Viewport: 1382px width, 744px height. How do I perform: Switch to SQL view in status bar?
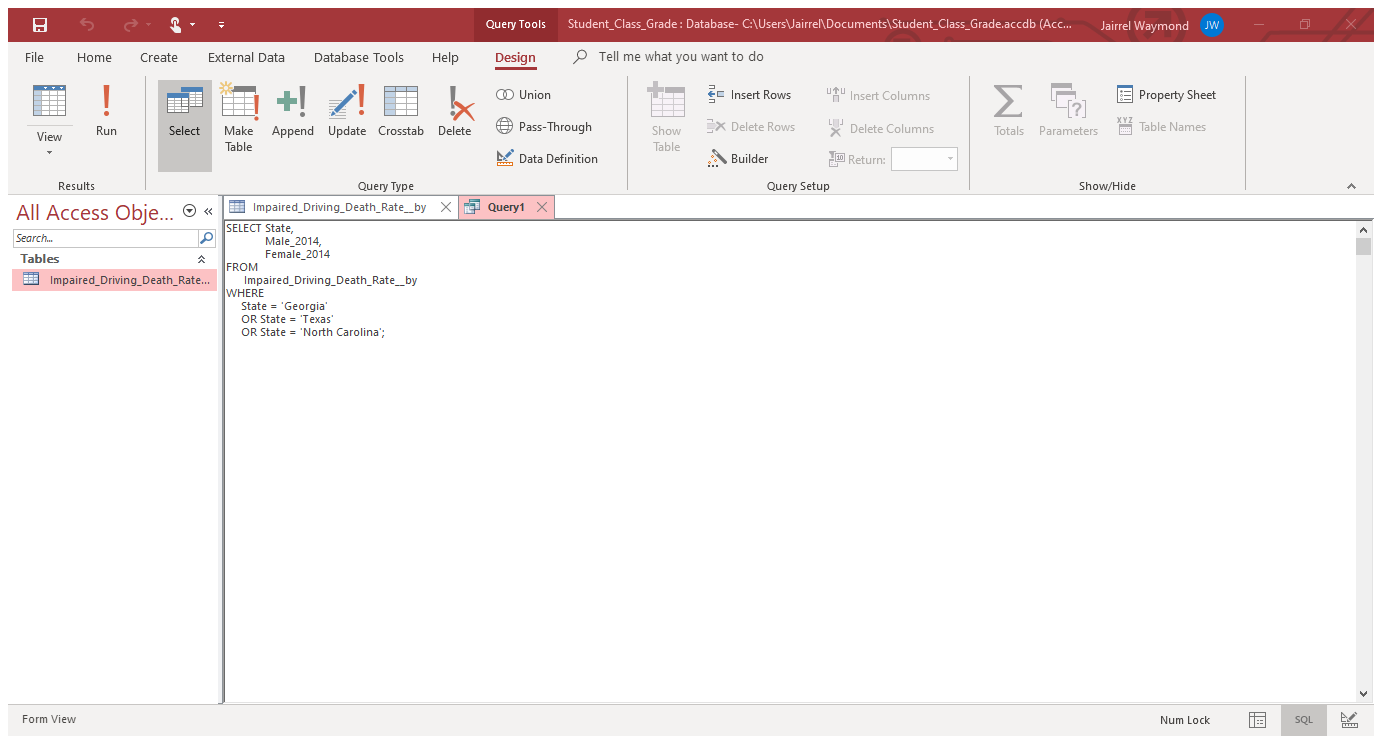point(1303,720)
